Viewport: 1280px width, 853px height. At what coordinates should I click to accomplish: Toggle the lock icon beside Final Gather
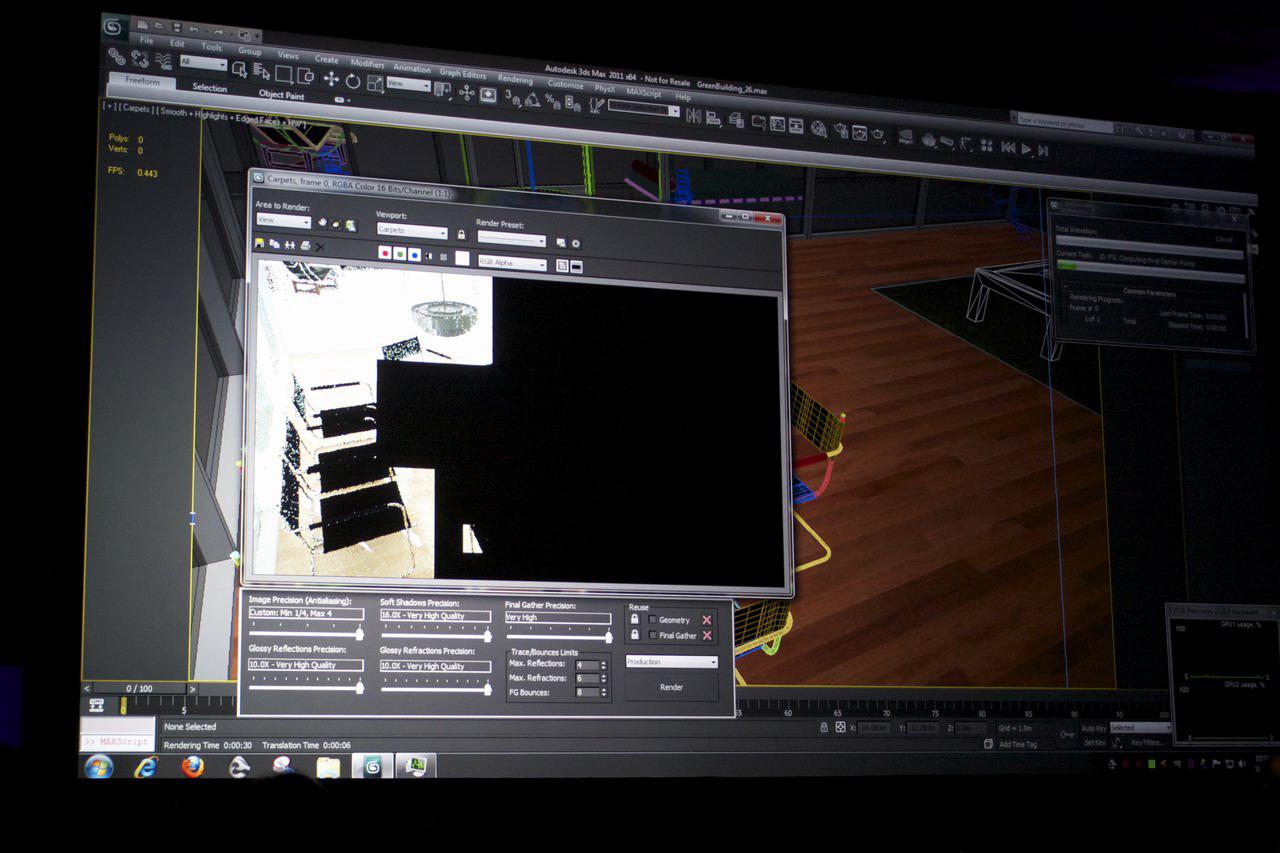[635, 635]
